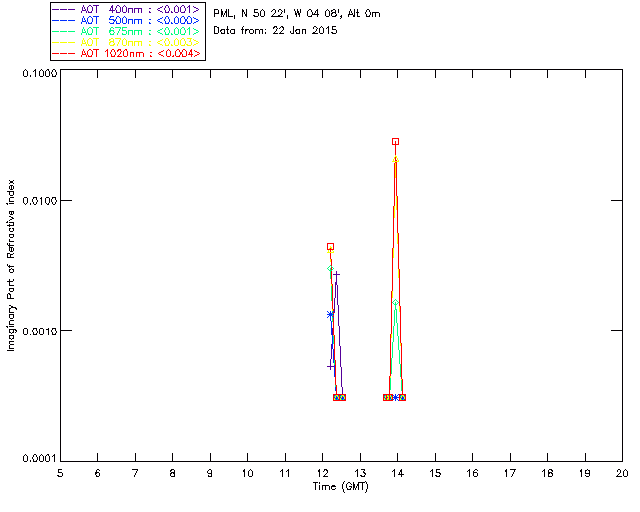This screenshot has height=512, width=640.
Task: Click the x-axis tick label 6
Action: pyautogui.click(x=98, y=473)
